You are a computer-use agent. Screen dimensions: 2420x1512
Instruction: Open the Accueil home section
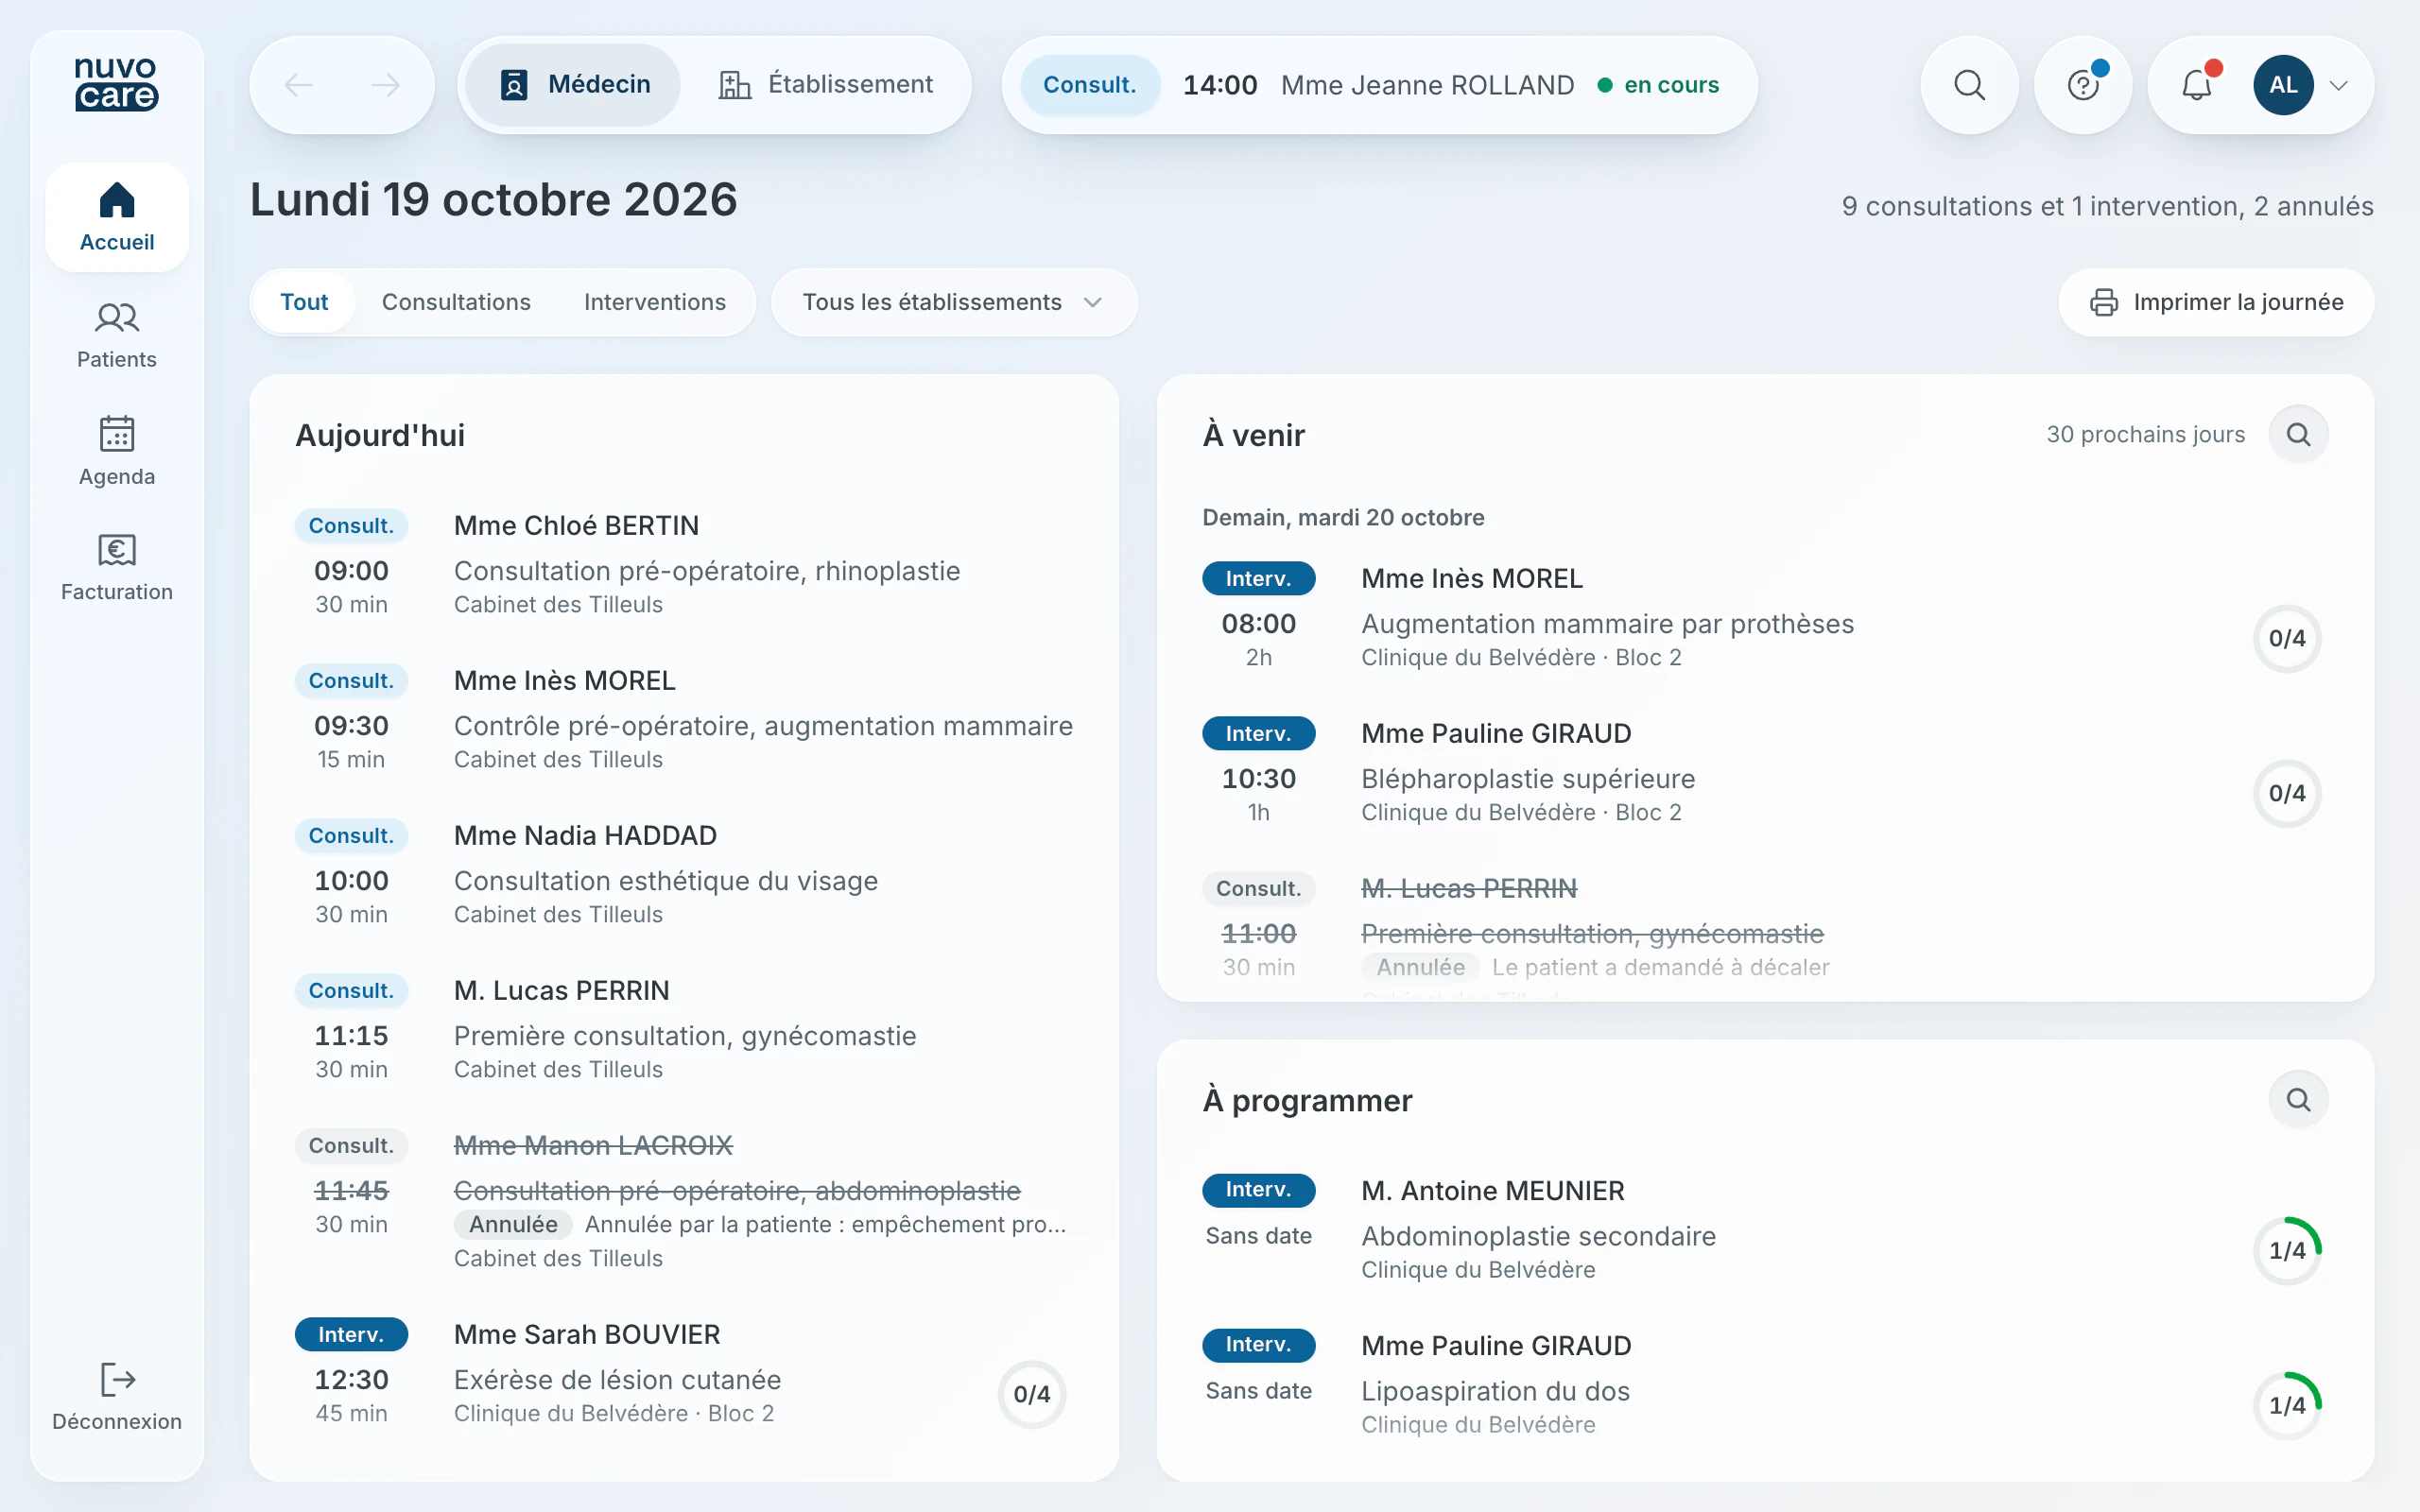[117, 217]
